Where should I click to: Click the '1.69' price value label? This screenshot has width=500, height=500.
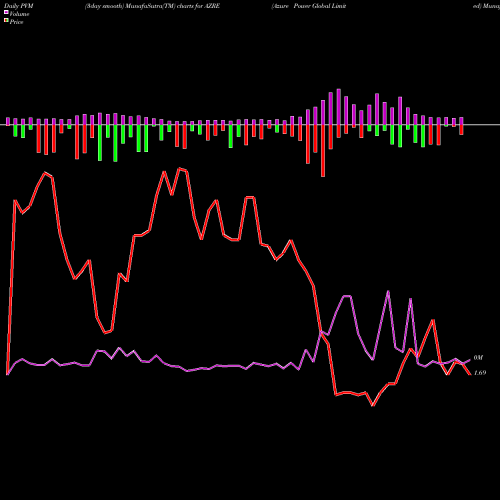[480, 373]
